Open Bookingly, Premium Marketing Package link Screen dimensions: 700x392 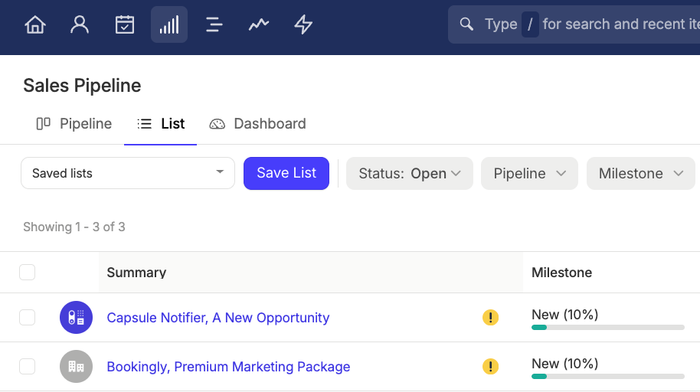pyautogui.click(x=228, y=367)
